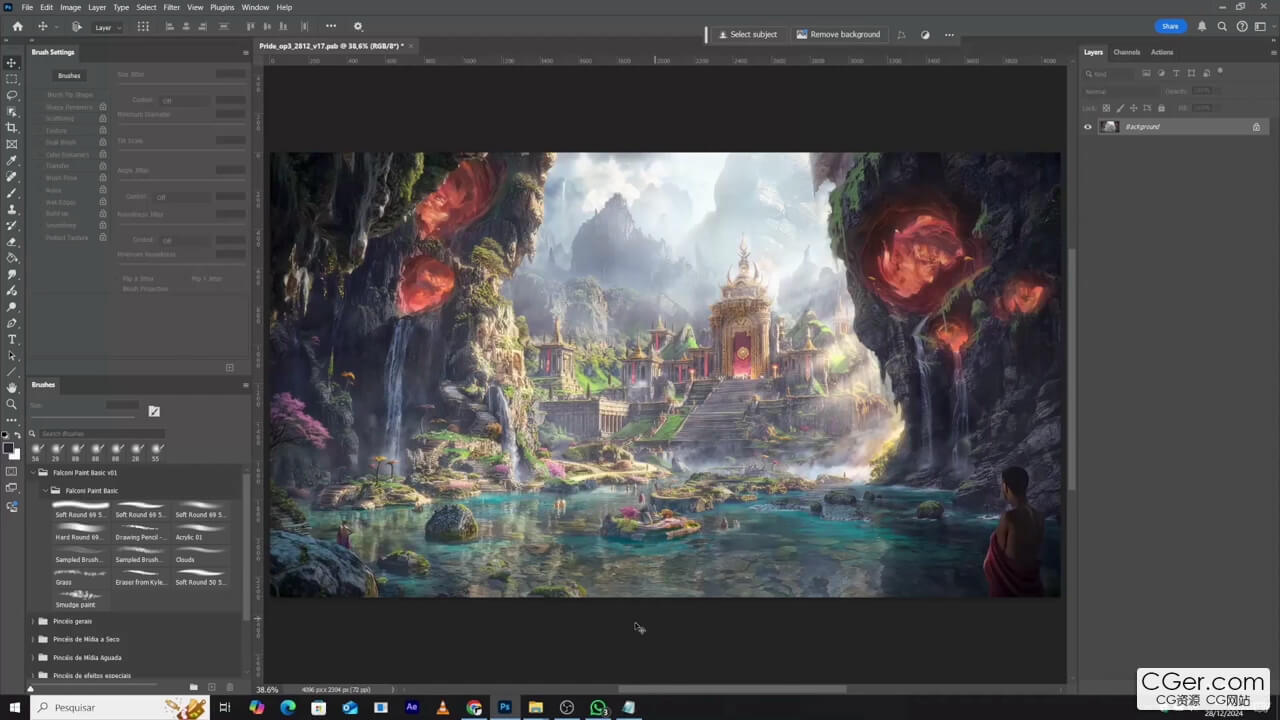1280x720 pixels.
Task: Select the Object Selection tool
Action: coord(12,111)
